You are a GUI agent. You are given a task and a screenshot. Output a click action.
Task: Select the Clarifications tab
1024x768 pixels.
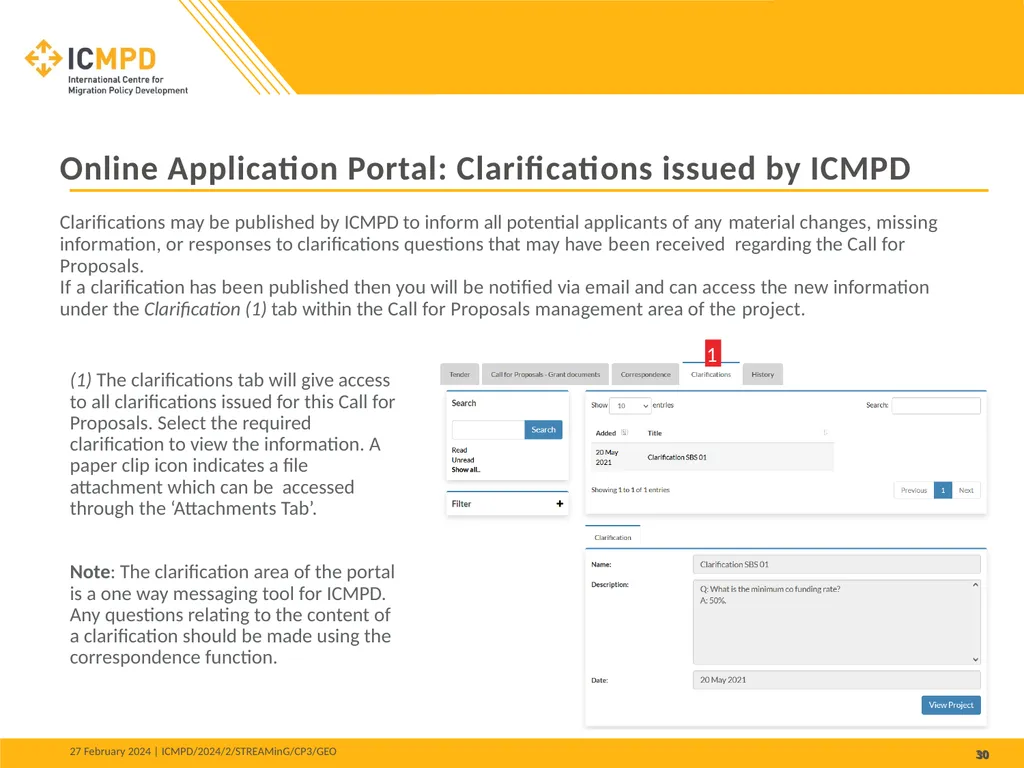pyautogui.click(x=711, y=374)
